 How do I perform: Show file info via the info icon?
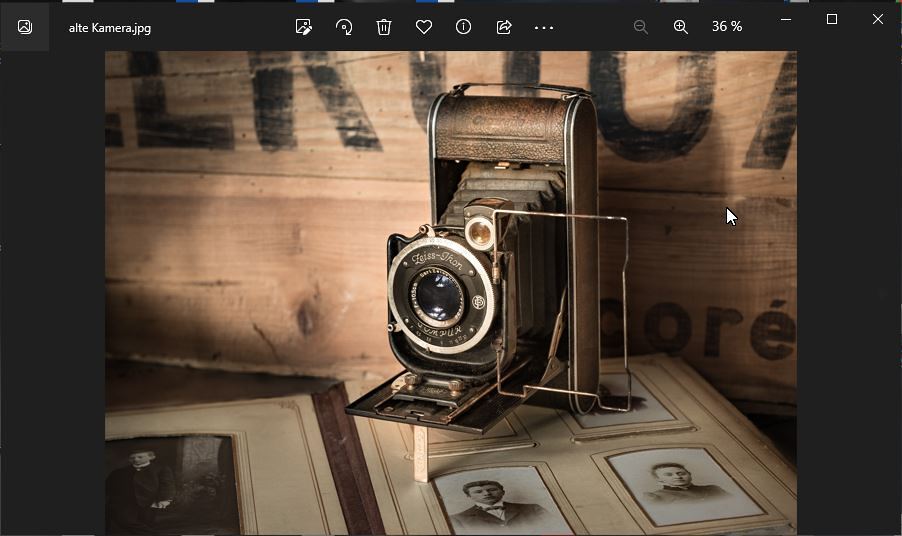(x=464, y=27)
